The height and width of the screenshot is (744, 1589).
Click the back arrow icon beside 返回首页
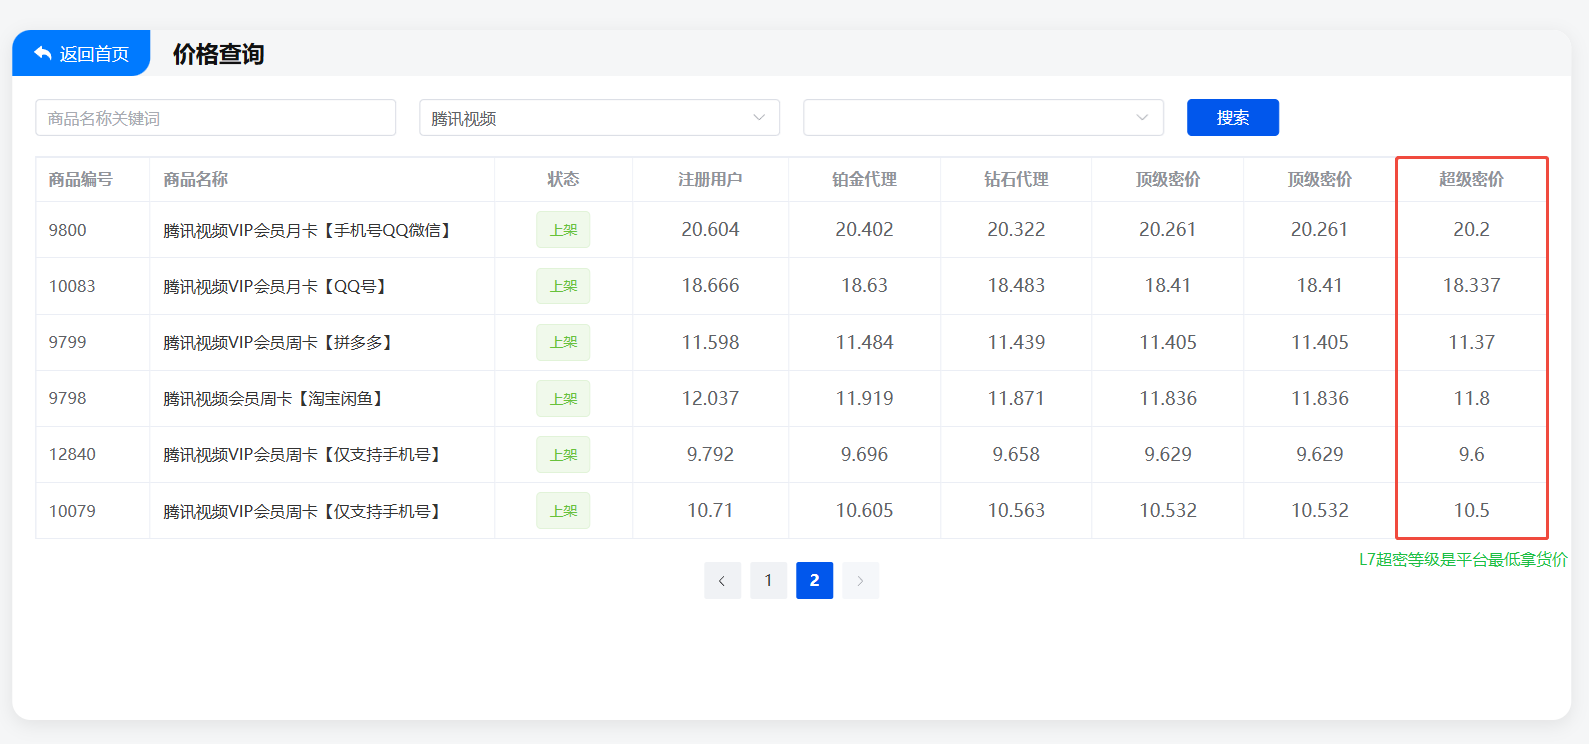pyautogui.click(x=42, y=53)
